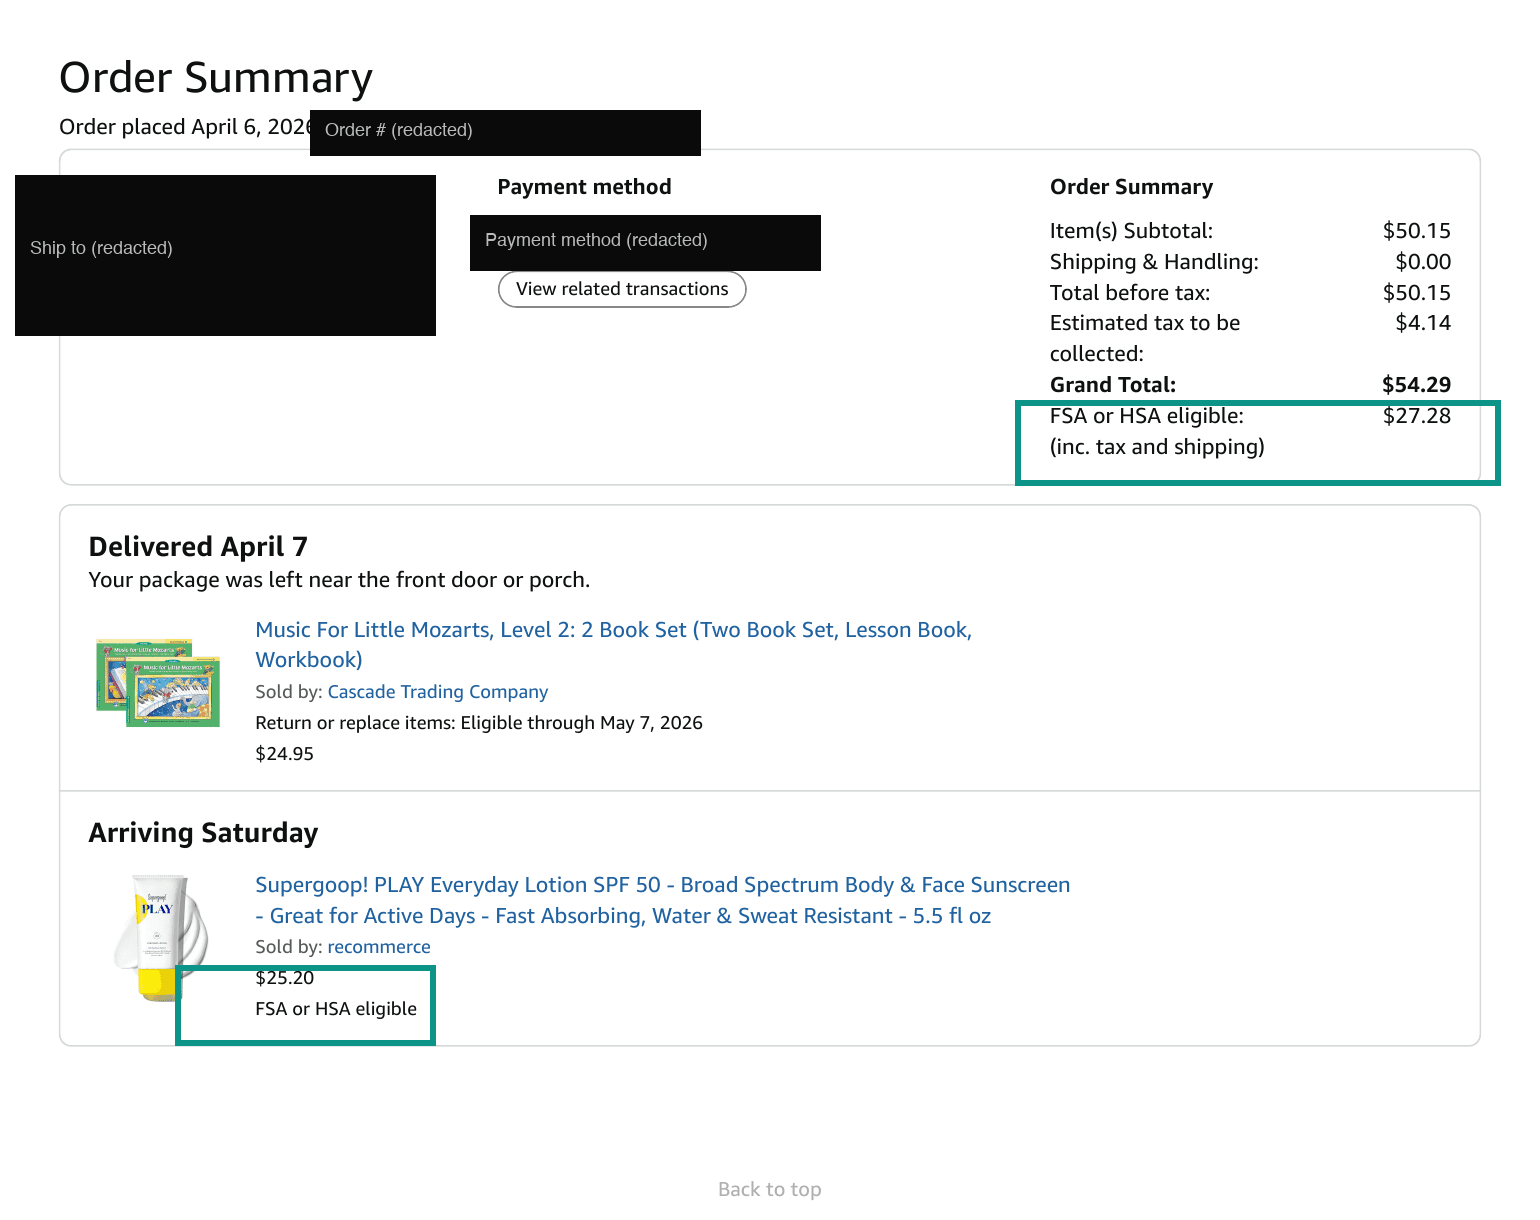The image size is (1540, 1220).
Task: Click the Arriving Saturday heading
Action: click(x=203, y=833)
